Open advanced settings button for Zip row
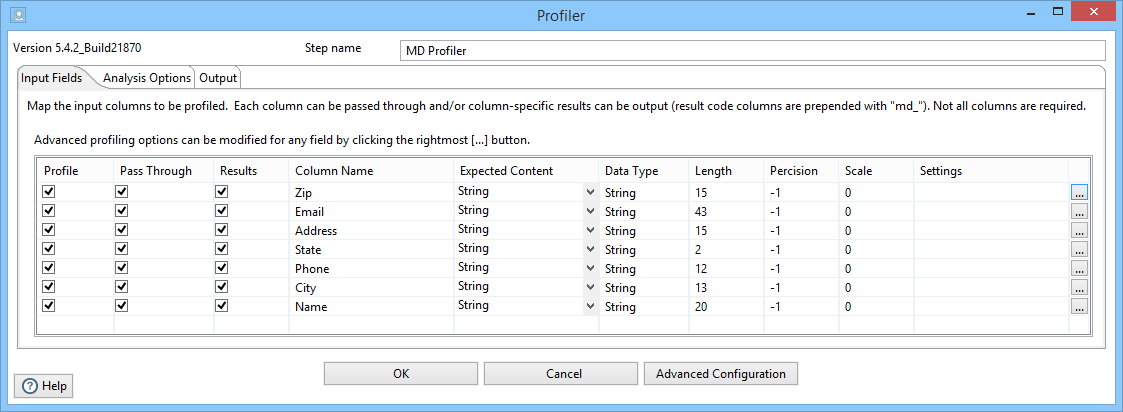1123x412 pixels. point(1079,193)
